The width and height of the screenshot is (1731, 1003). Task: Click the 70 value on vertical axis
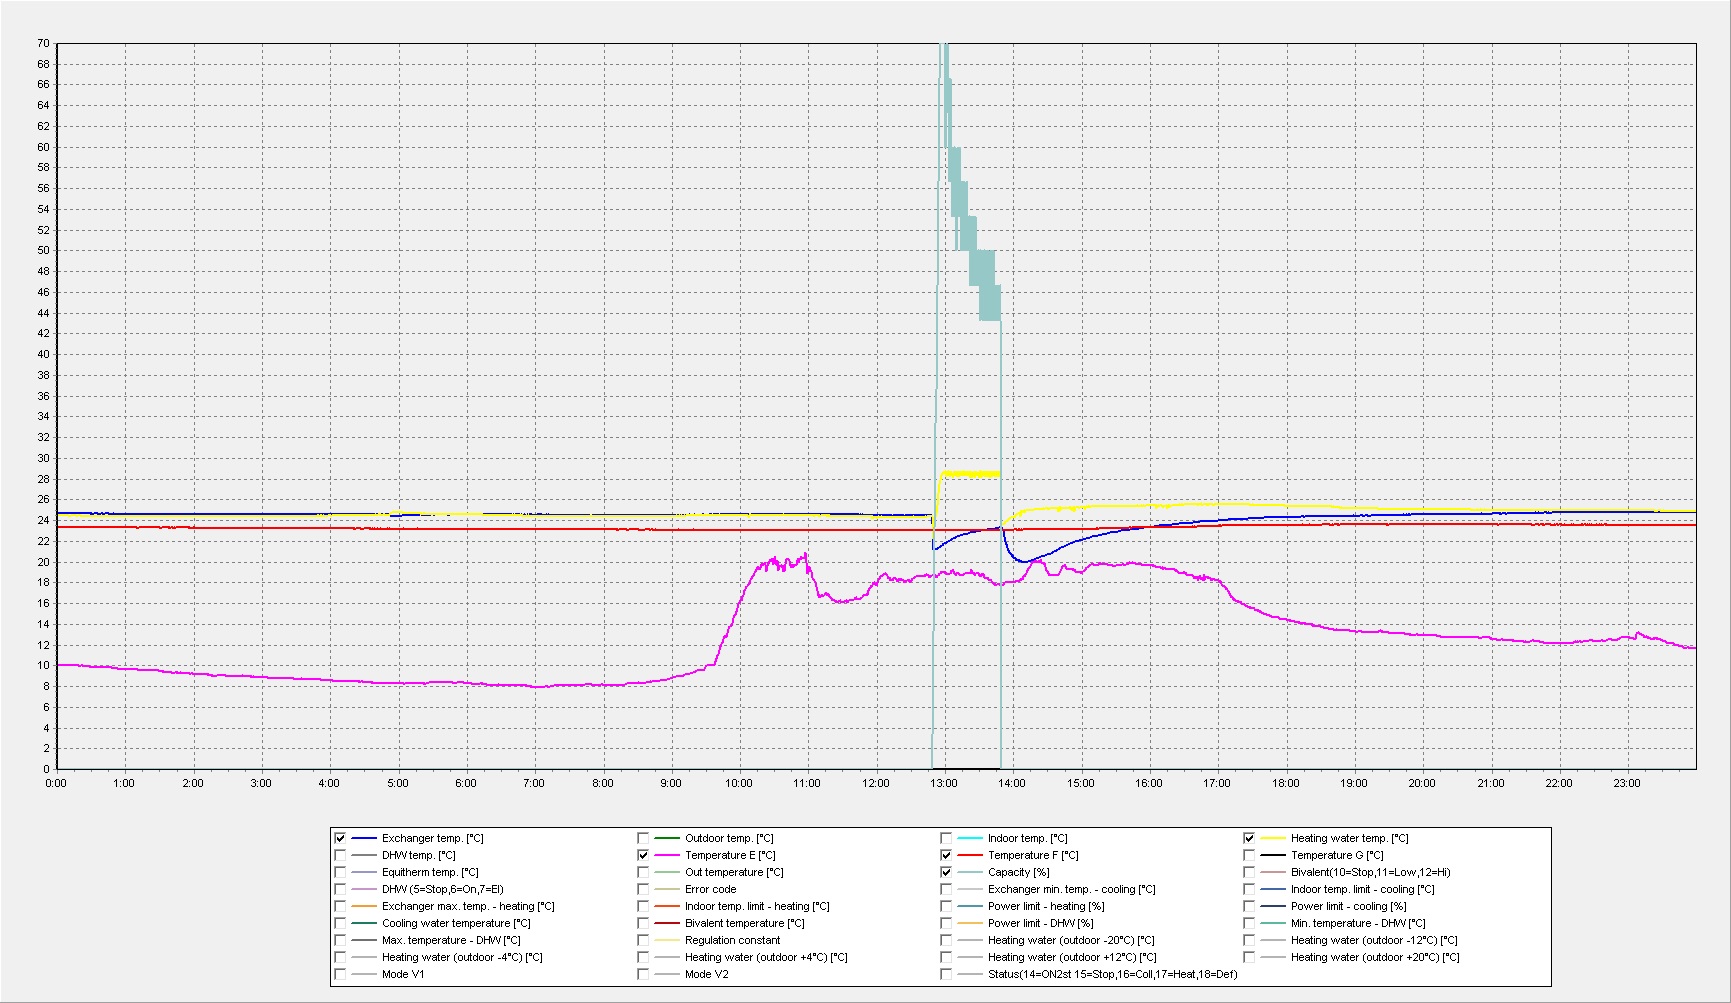pos(43,43)
